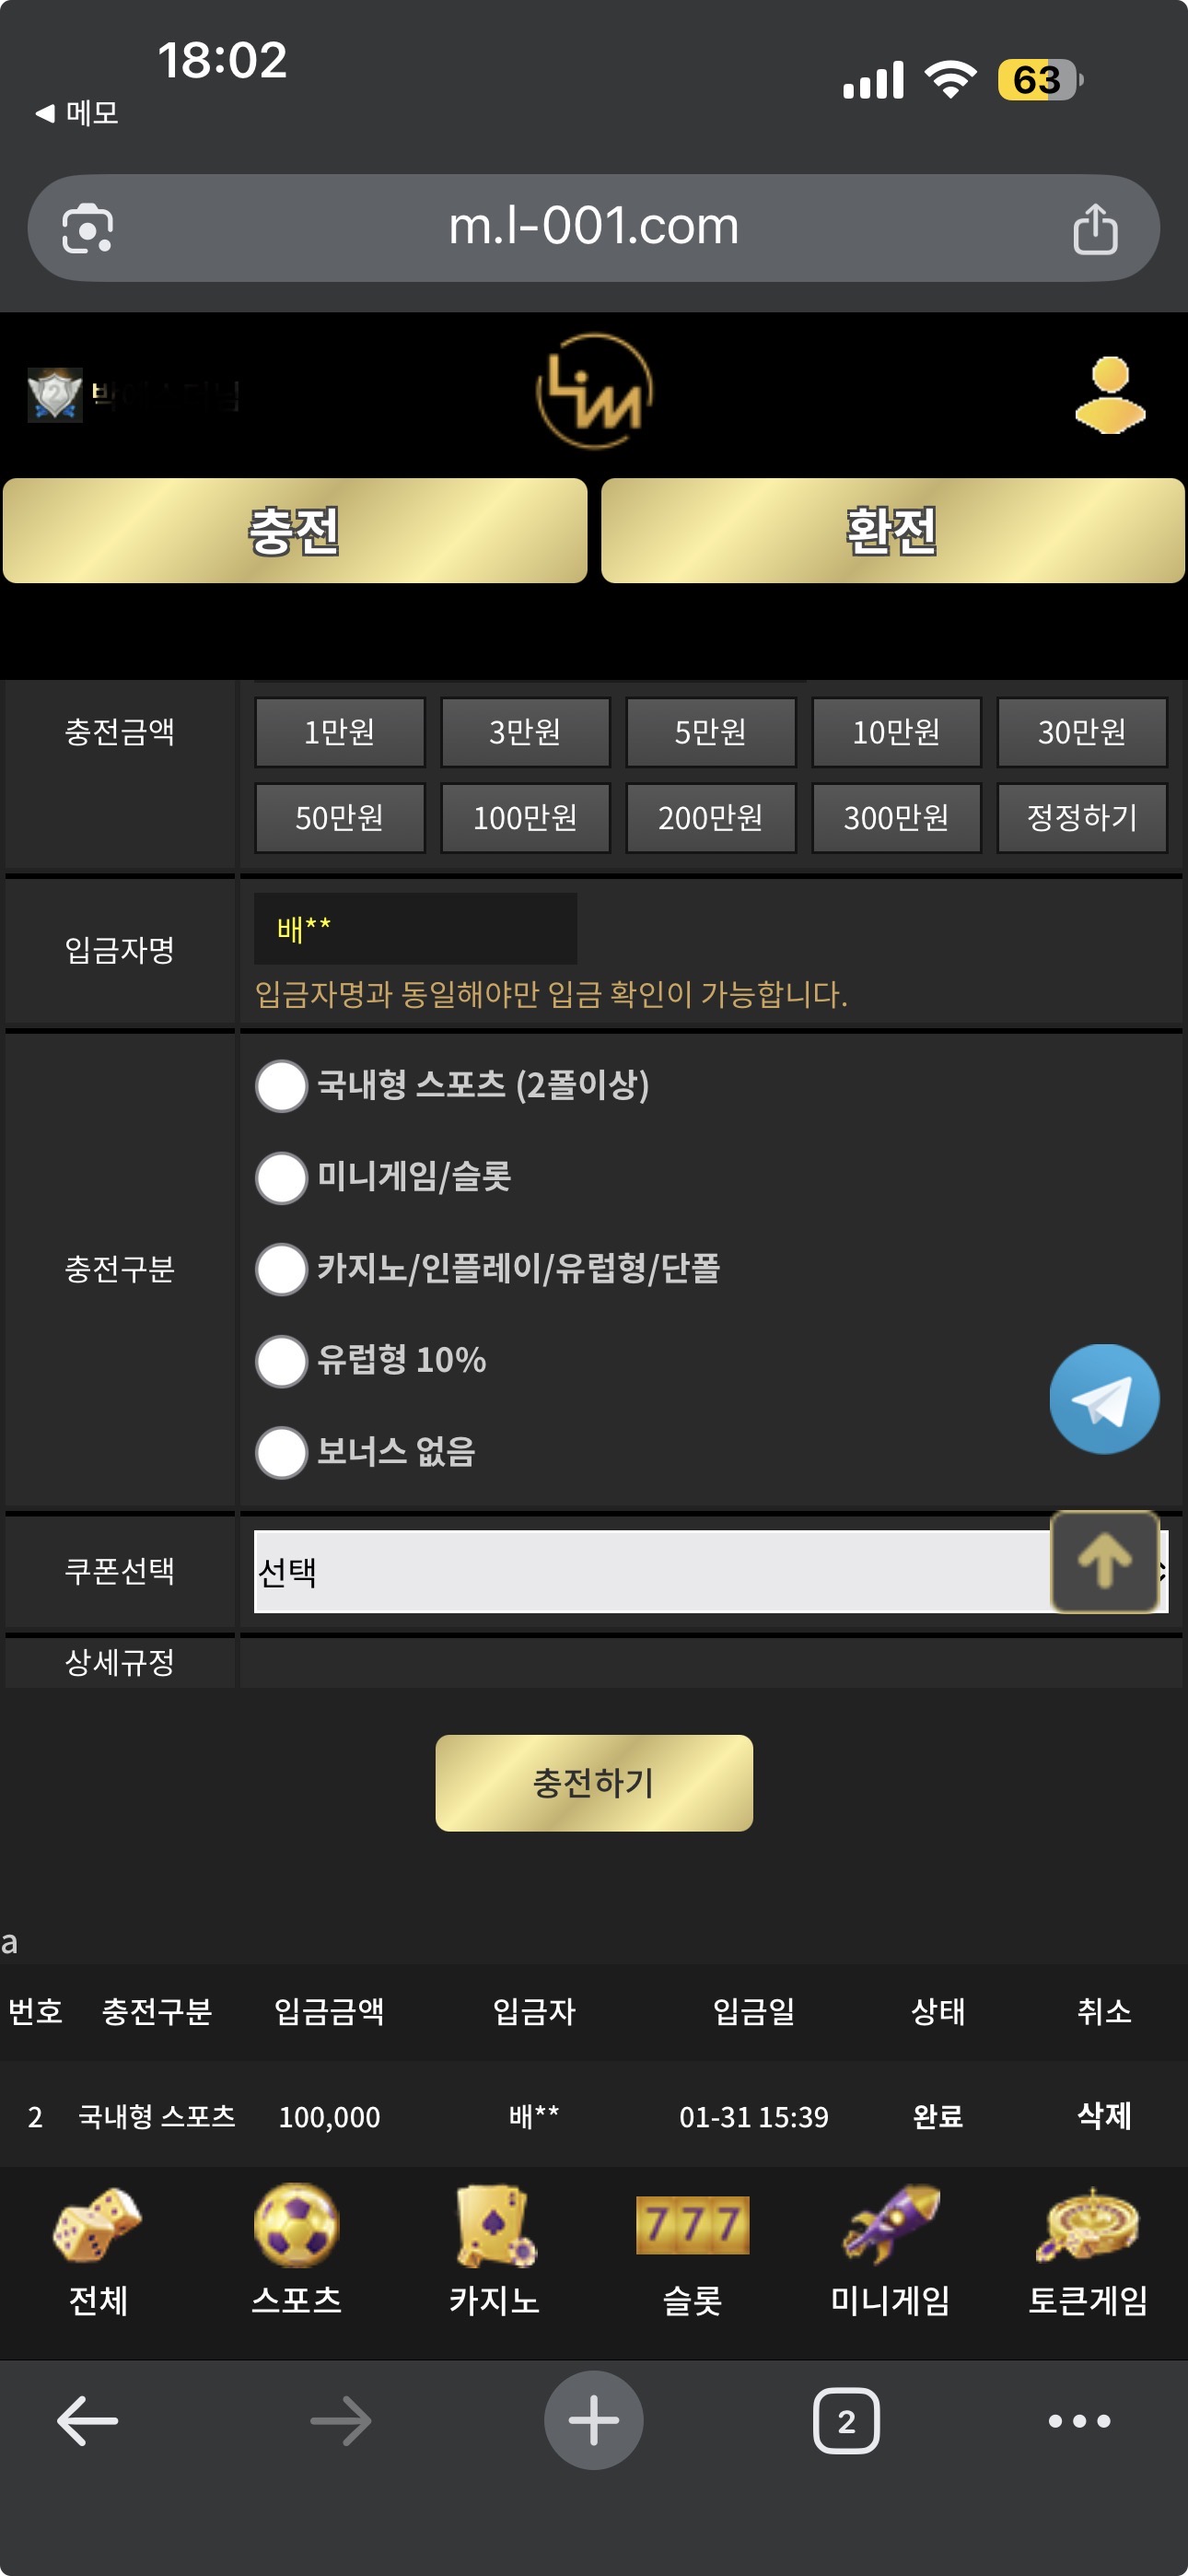Open the 쿠폰선택 dropdown

(x=650, y=1572)
